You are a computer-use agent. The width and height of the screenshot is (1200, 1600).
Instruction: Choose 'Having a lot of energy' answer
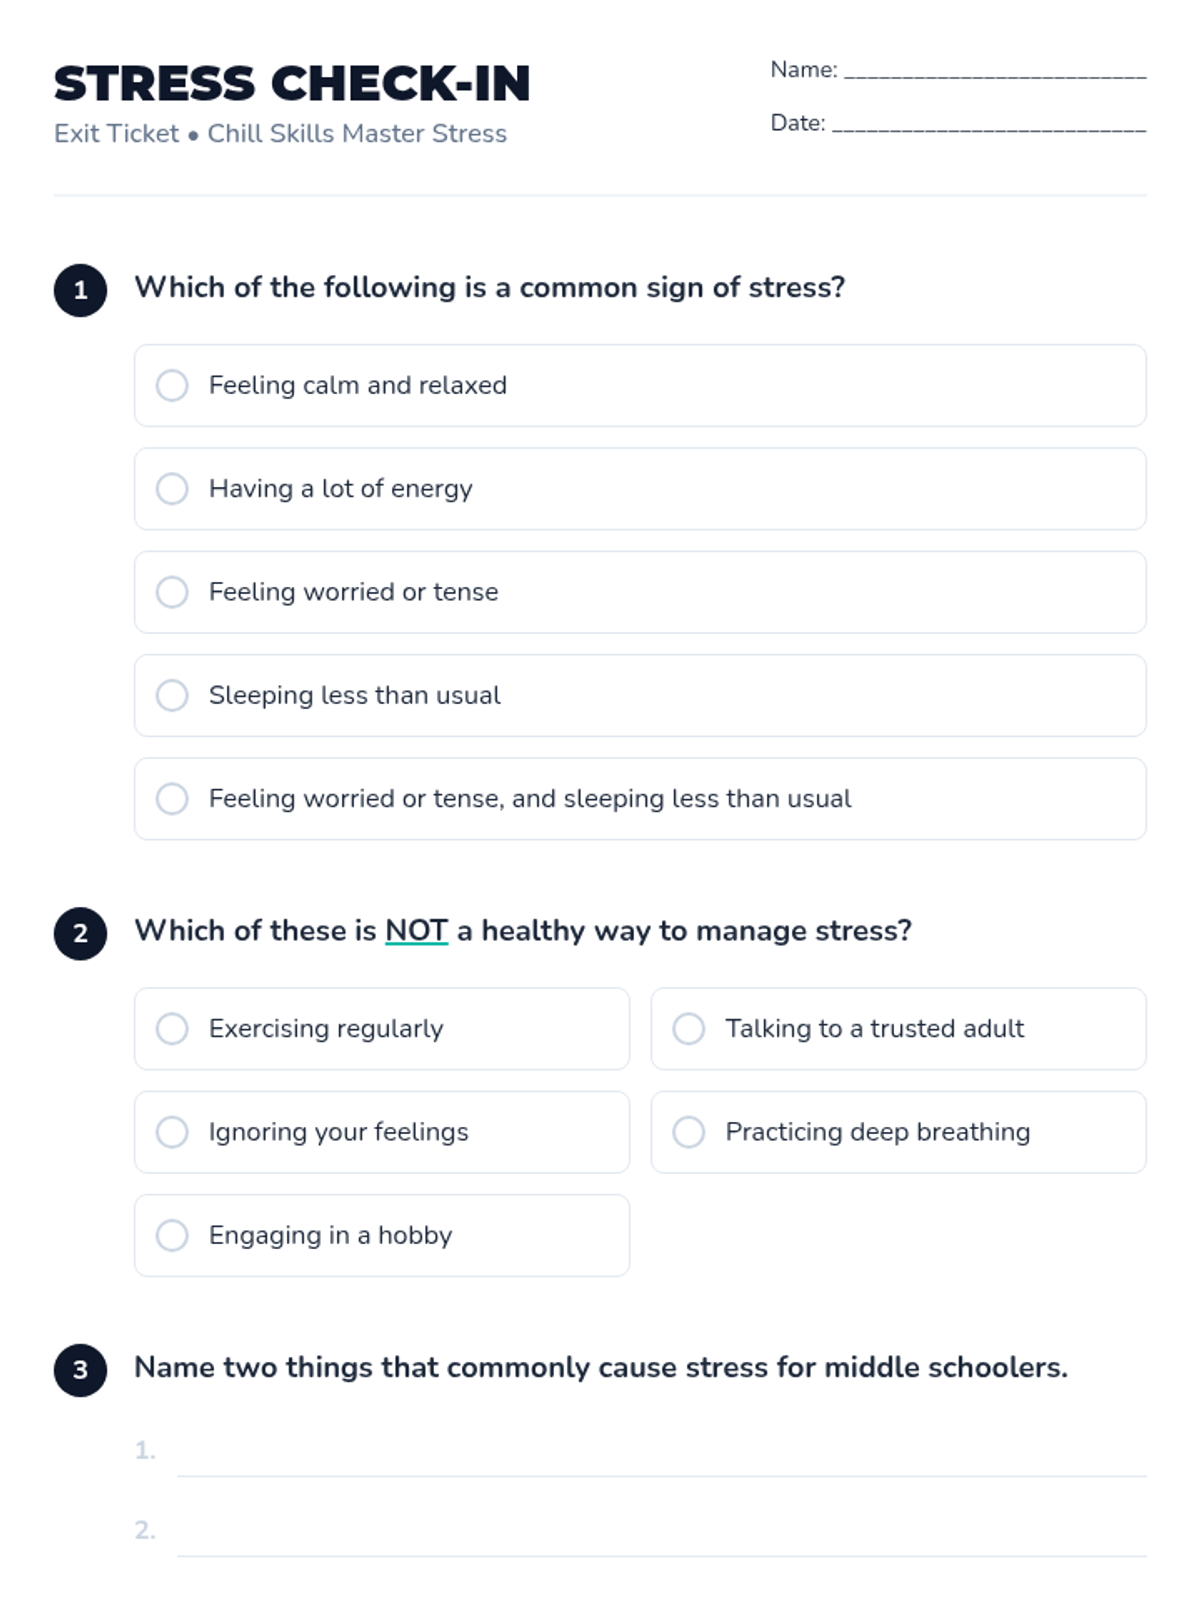(172, 489)
